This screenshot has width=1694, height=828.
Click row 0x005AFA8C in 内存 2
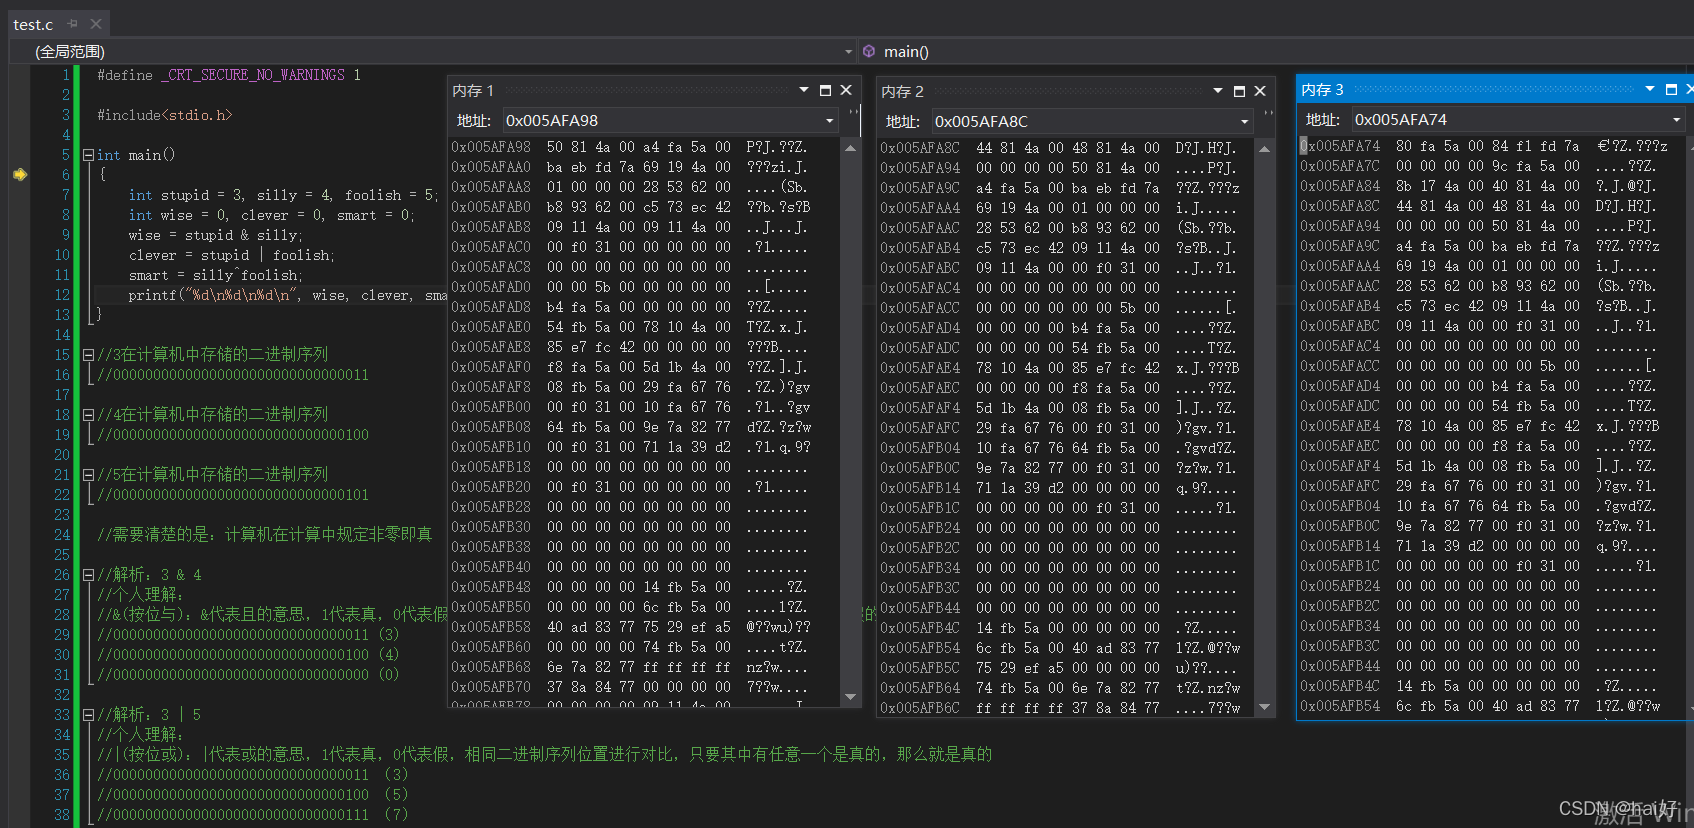[x=1059, y=148]
